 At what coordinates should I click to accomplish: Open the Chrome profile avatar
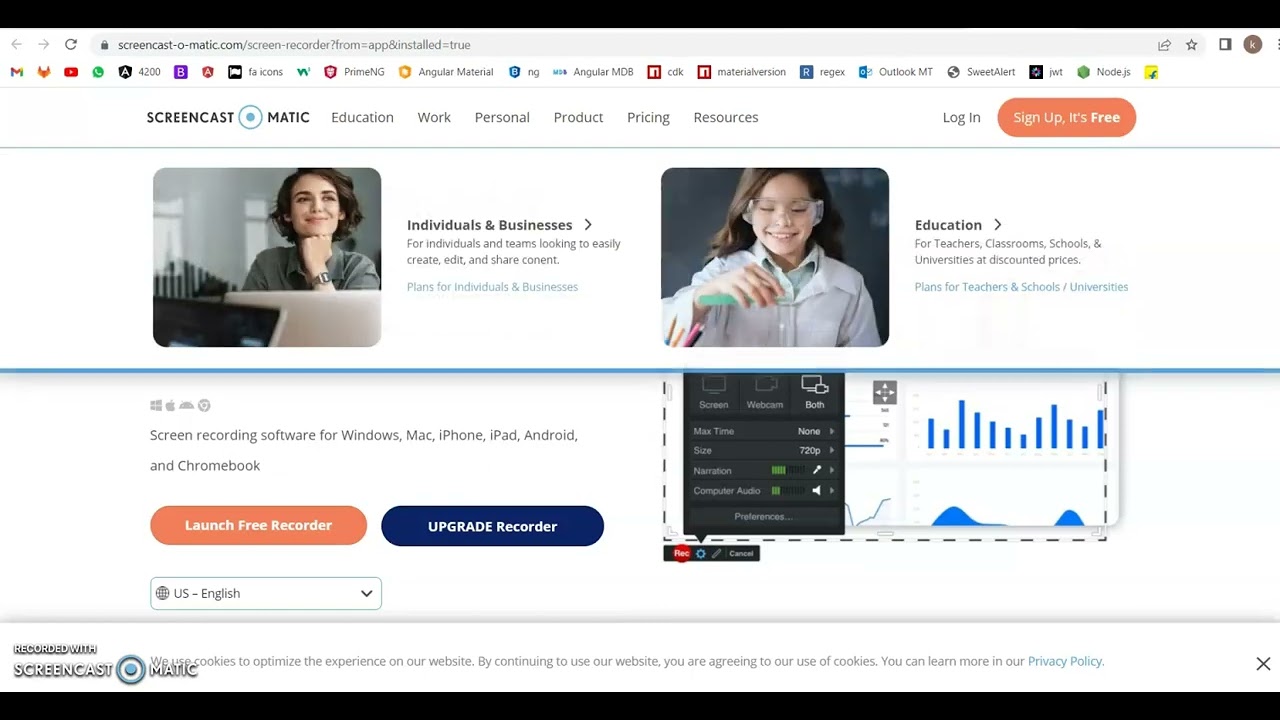click(1253, 45)
